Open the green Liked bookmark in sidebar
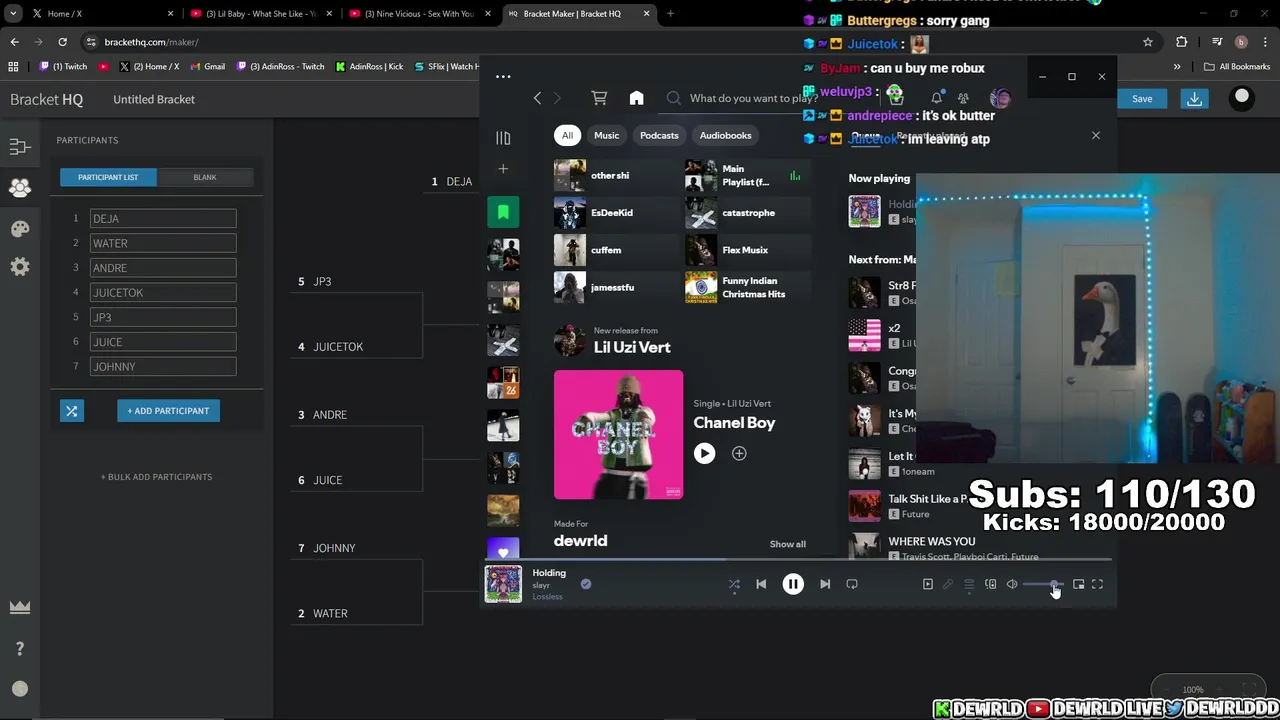 click(503, 212)
